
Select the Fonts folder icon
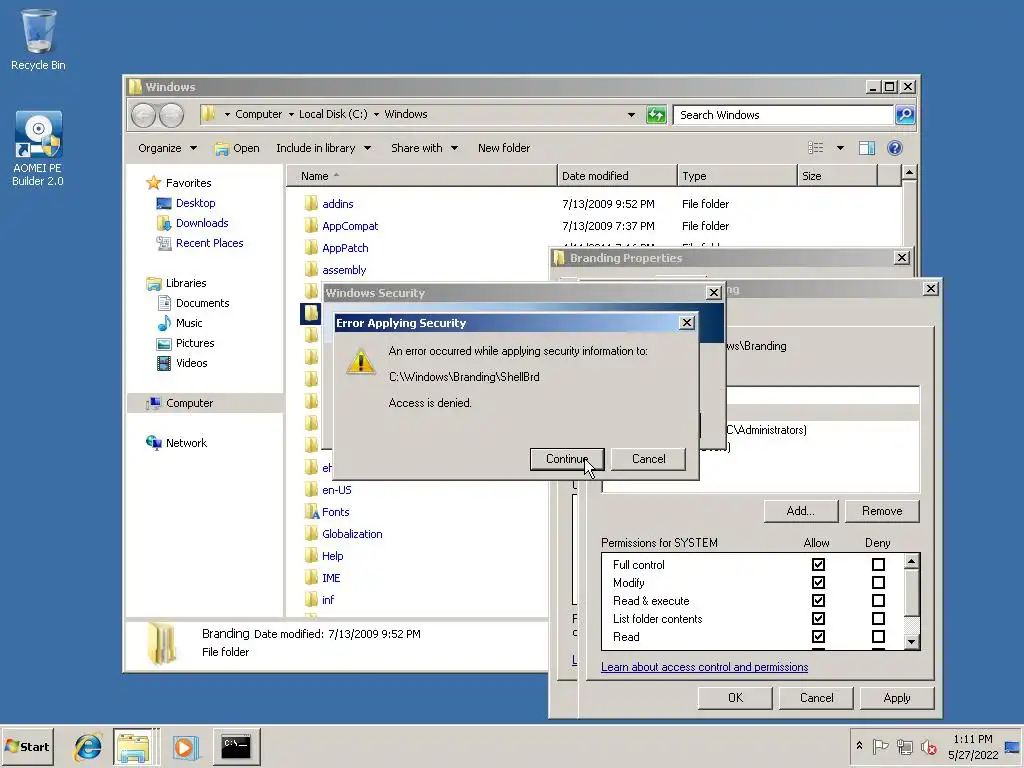(x=312, y=512)
